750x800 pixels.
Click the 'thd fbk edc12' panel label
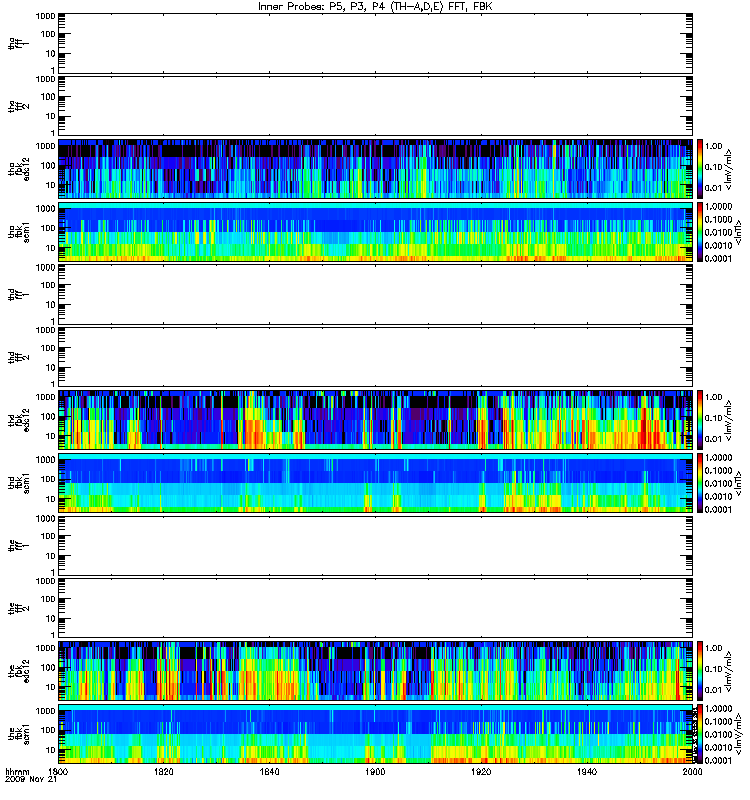pos(18,420)
